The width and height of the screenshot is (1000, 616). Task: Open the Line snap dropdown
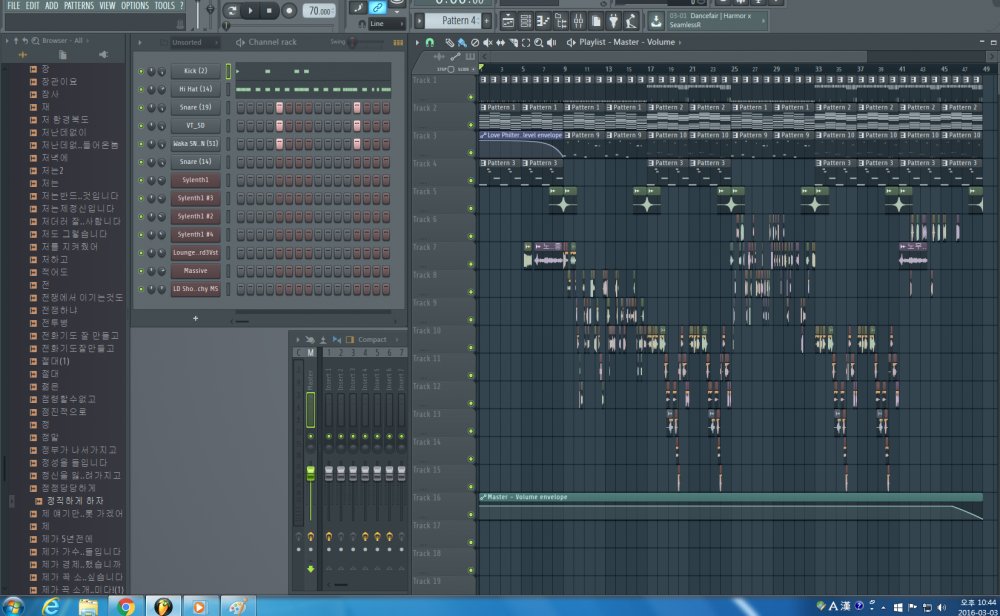pos(386,24)
